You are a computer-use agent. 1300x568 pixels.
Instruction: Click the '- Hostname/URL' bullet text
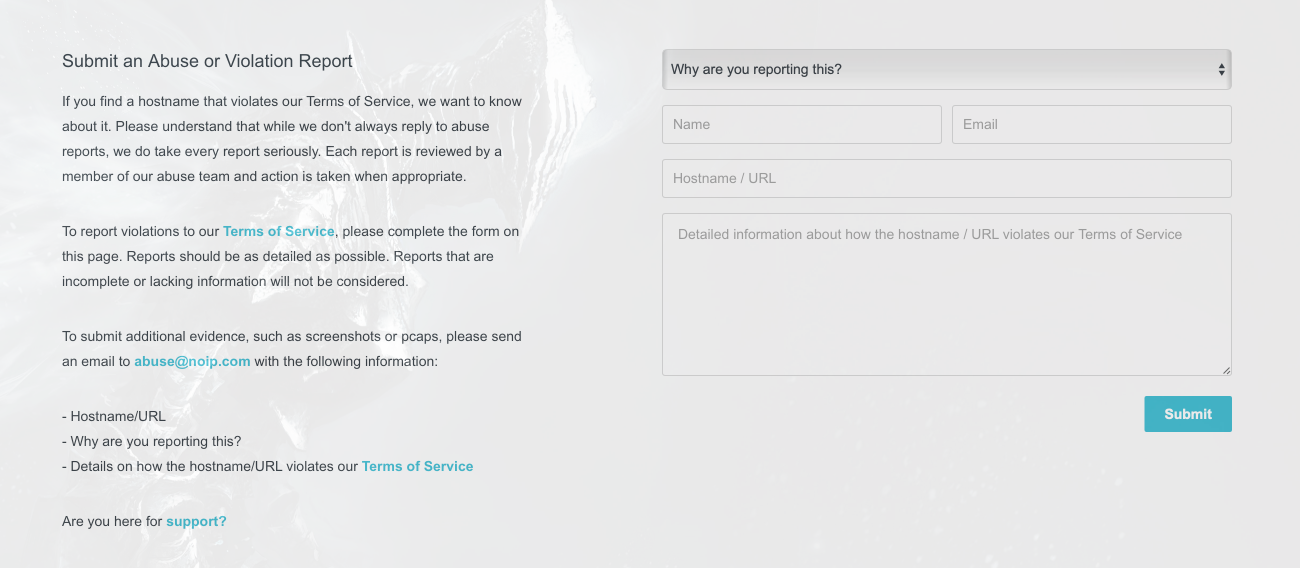pos(114,416)
